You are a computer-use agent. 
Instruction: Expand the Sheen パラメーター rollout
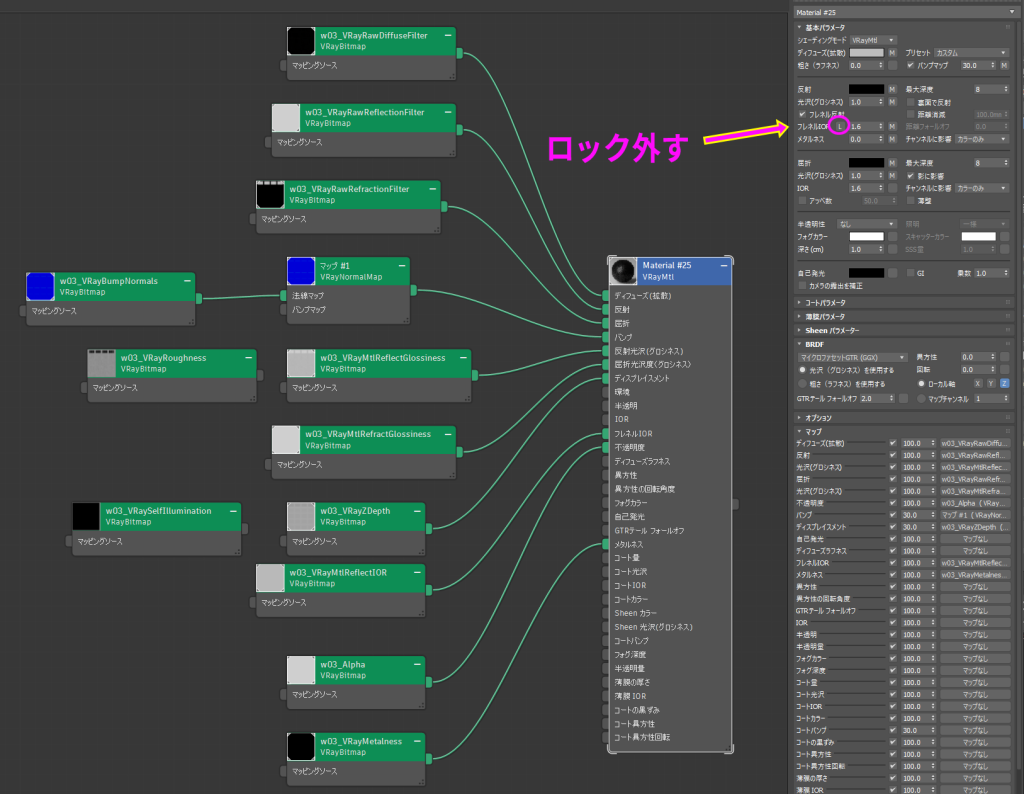tap(832, 330)
